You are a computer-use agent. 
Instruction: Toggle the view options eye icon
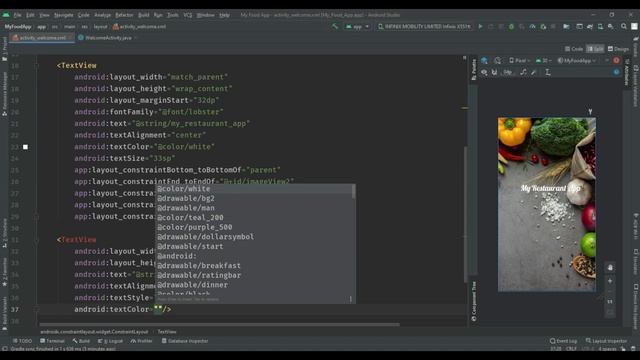484,72
